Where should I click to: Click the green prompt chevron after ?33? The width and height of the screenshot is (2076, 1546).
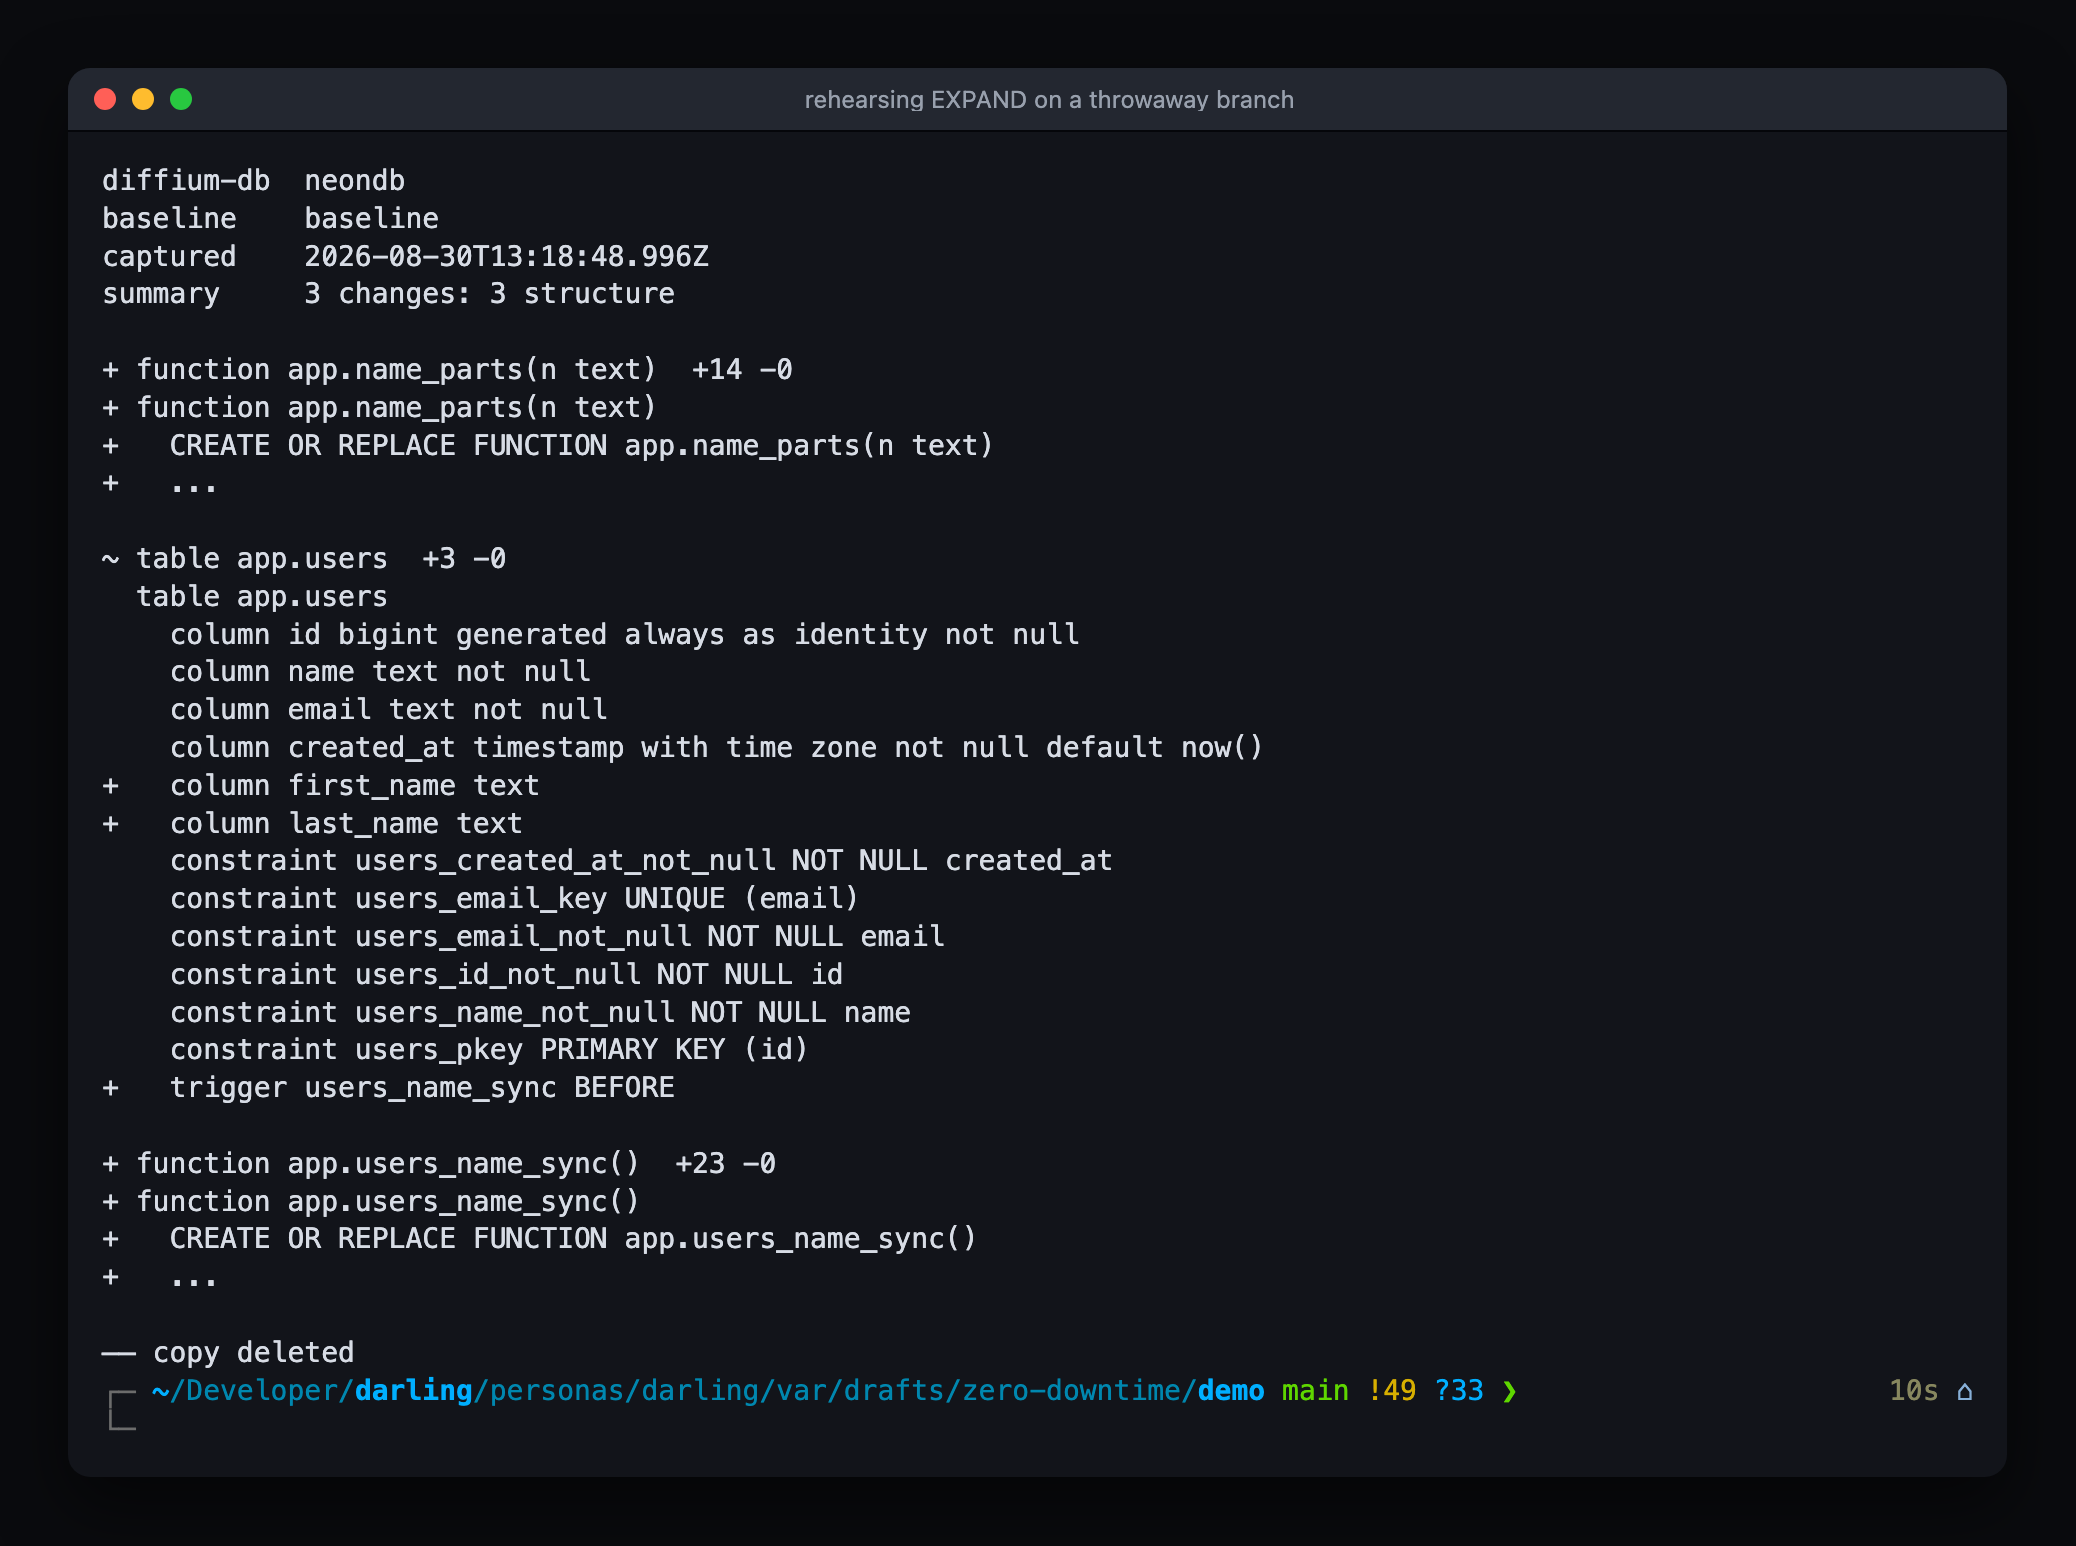pos(1509,1391)
